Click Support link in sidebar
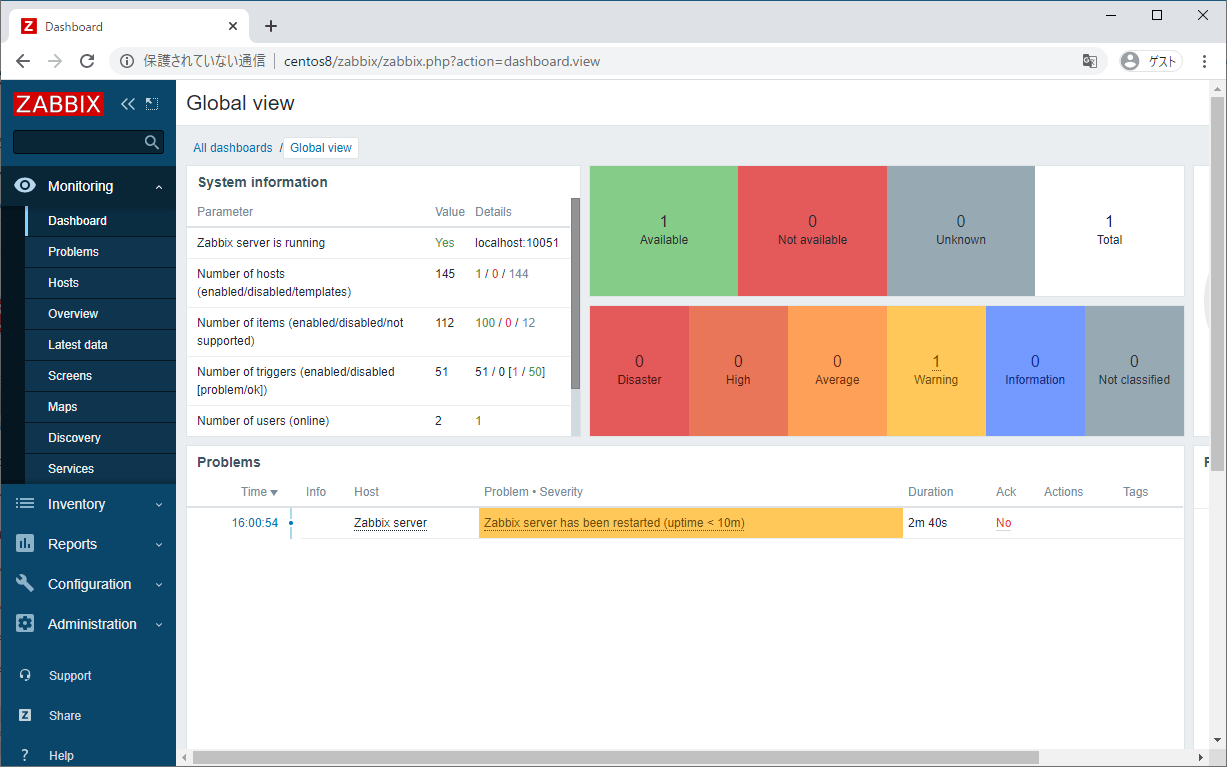Image resolution: width=1227 pixels, height=767 pixels. [70, 676]
